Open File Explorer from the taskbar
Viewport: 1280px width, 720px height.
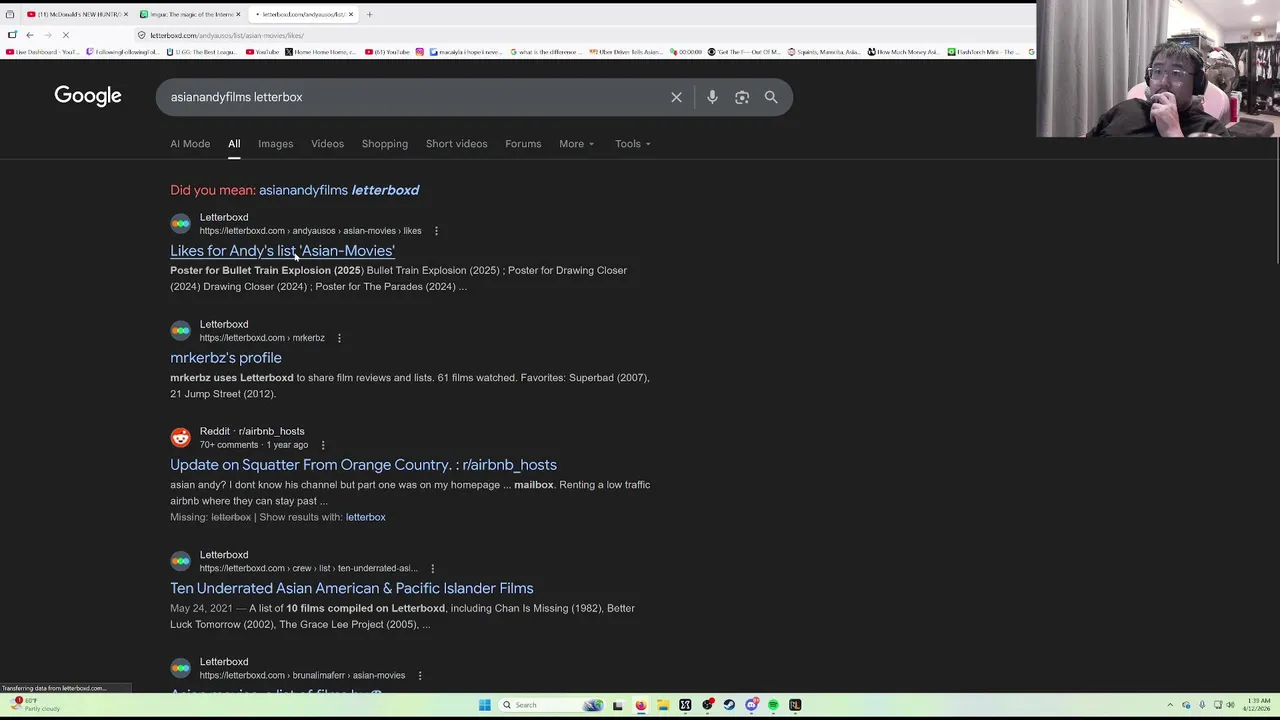pos(662,705)
